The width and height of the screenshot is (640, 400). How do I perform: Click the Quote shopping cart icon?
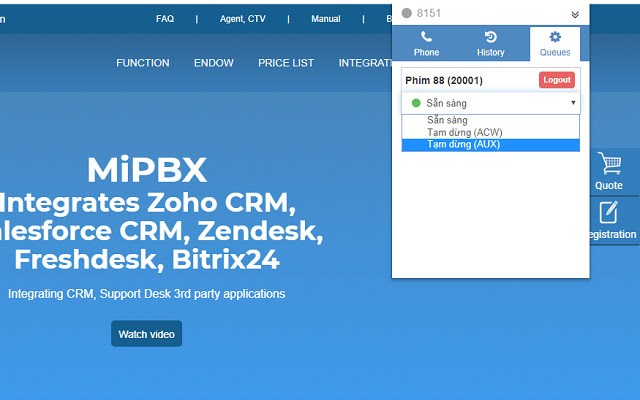(x=609, y=163)
